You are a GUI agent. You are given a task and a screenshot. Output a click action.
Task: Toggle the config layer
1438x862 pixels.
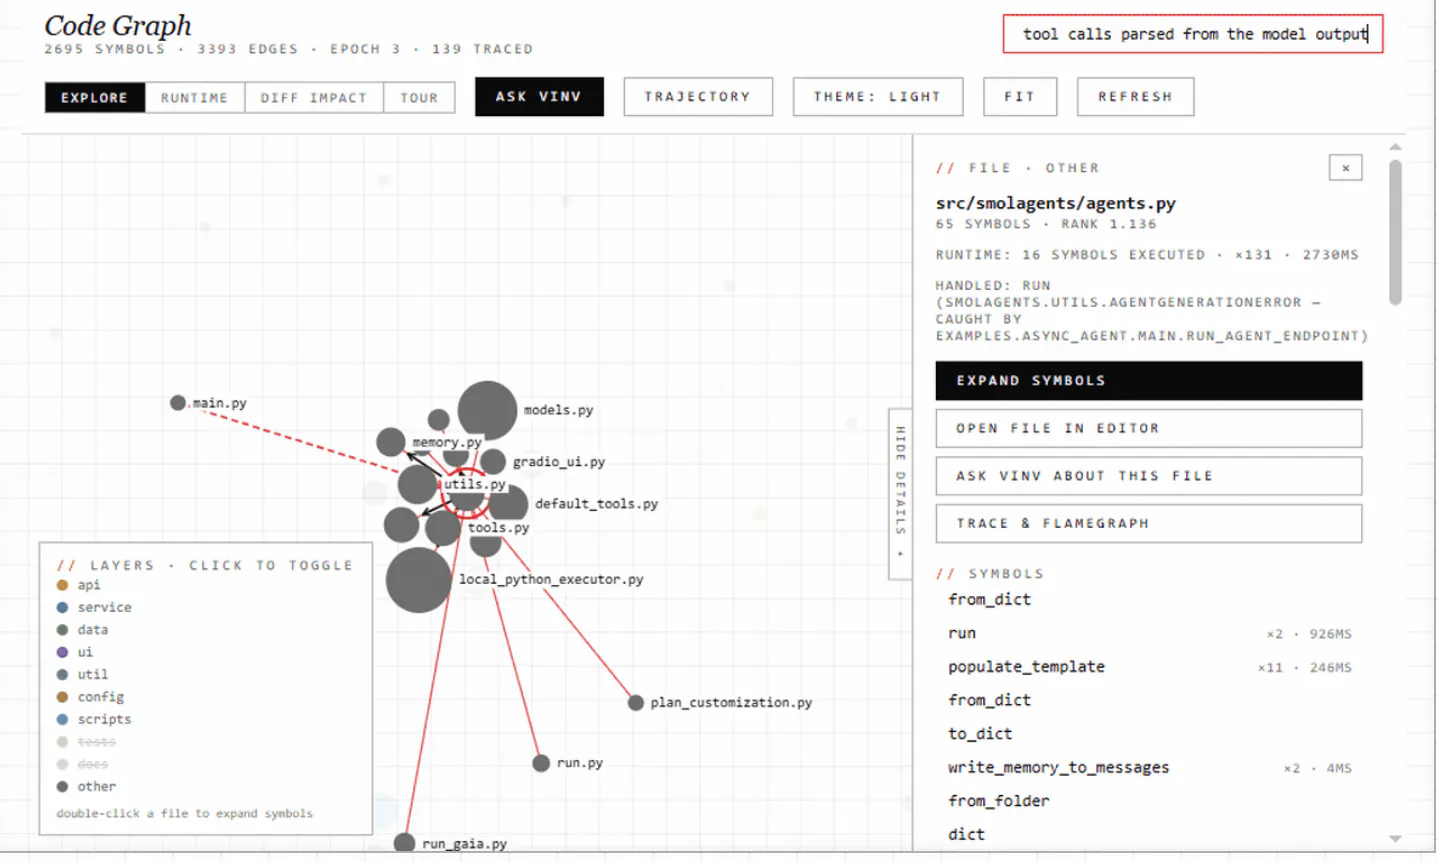[90, 697]
